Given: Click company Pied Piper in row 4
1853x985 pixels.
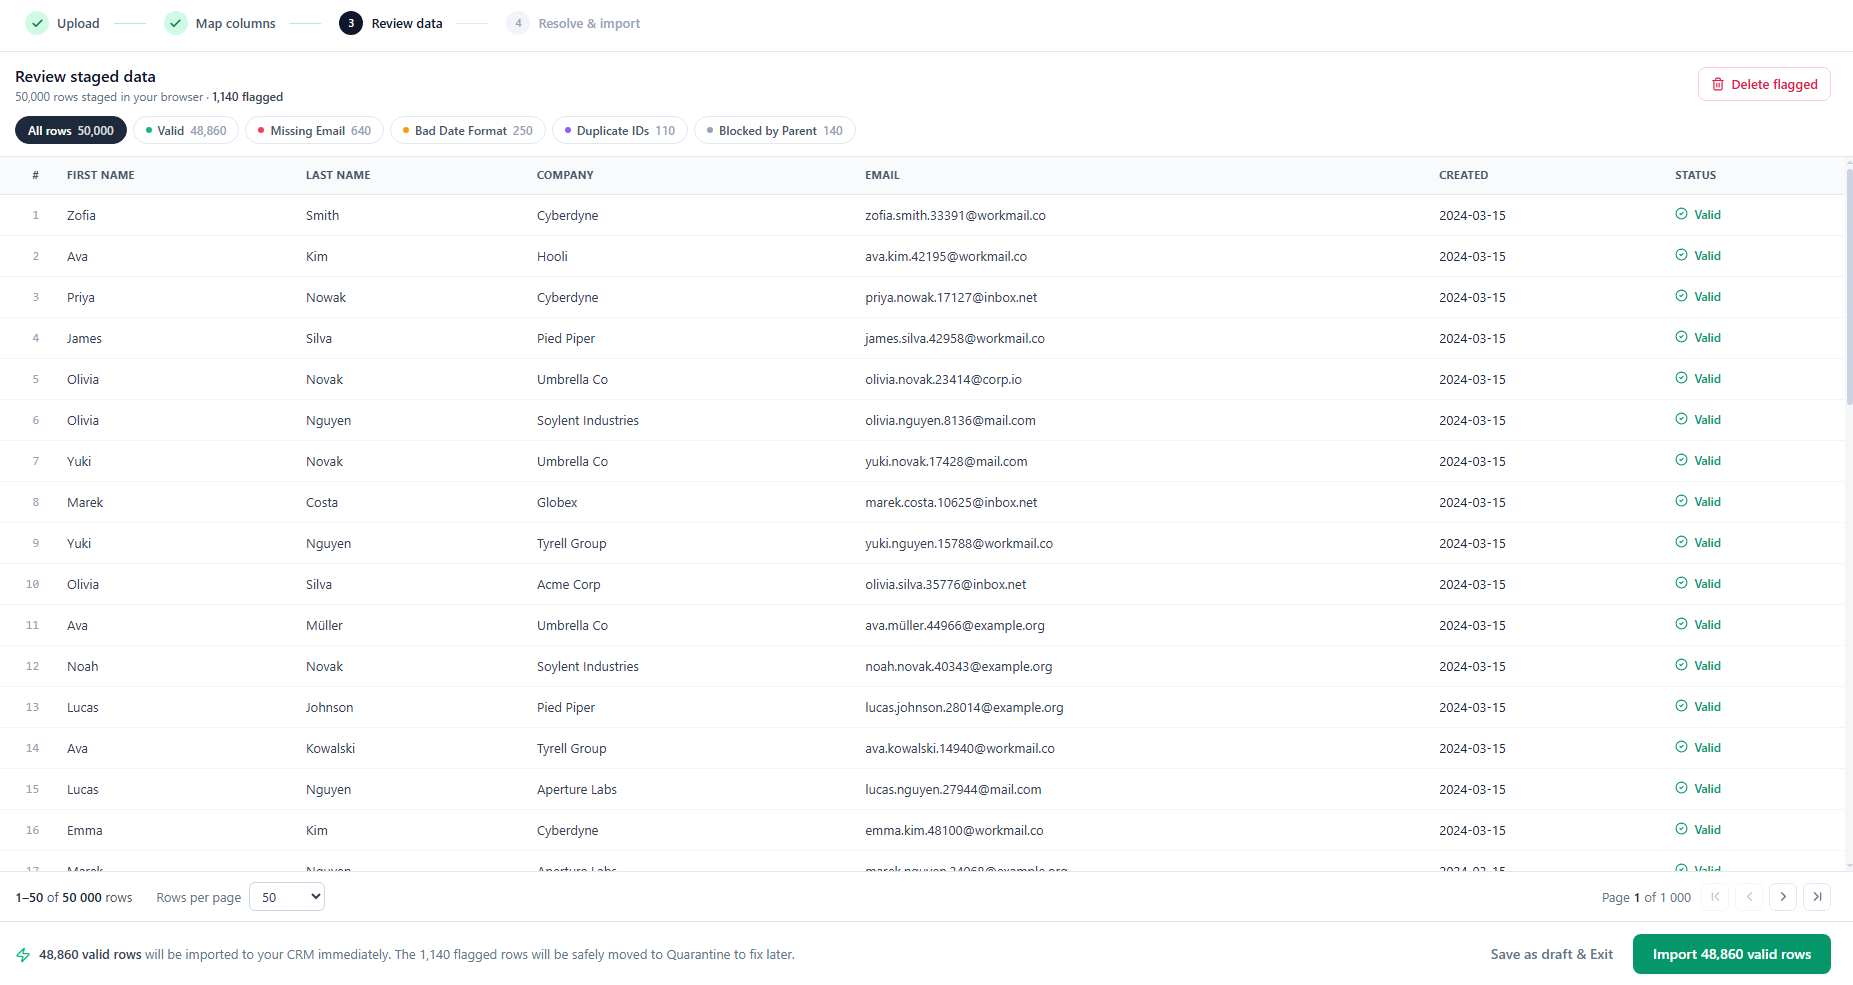Looking at the screenshot, I should coord(566,338).
